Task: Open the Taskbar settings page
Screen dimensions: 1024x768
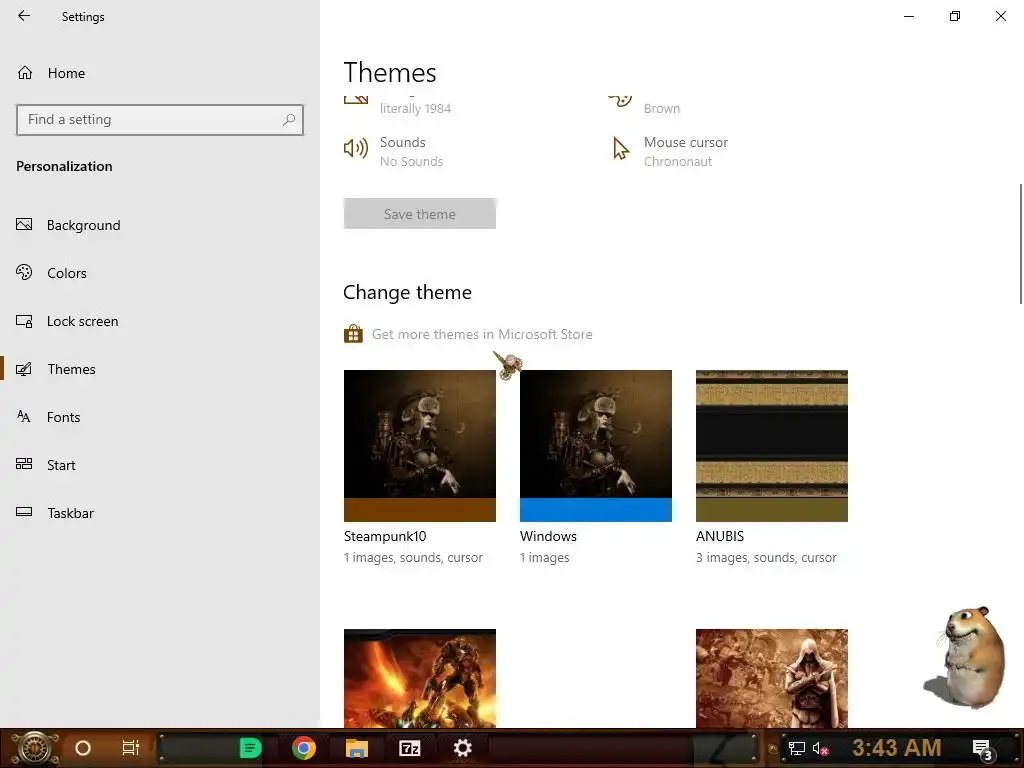Action: point(71,513)
